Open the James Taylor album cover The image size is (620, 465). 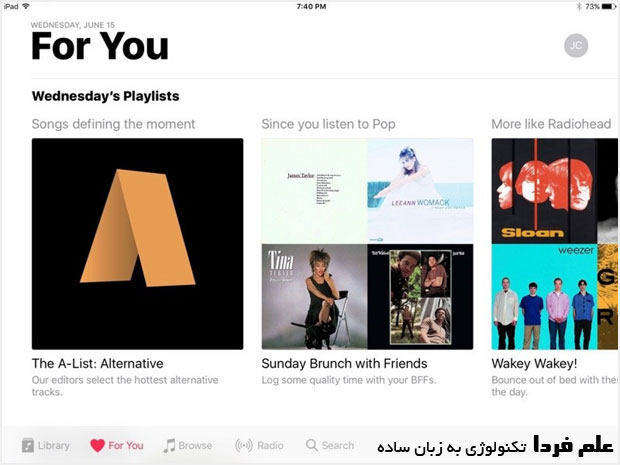(314, 191)
